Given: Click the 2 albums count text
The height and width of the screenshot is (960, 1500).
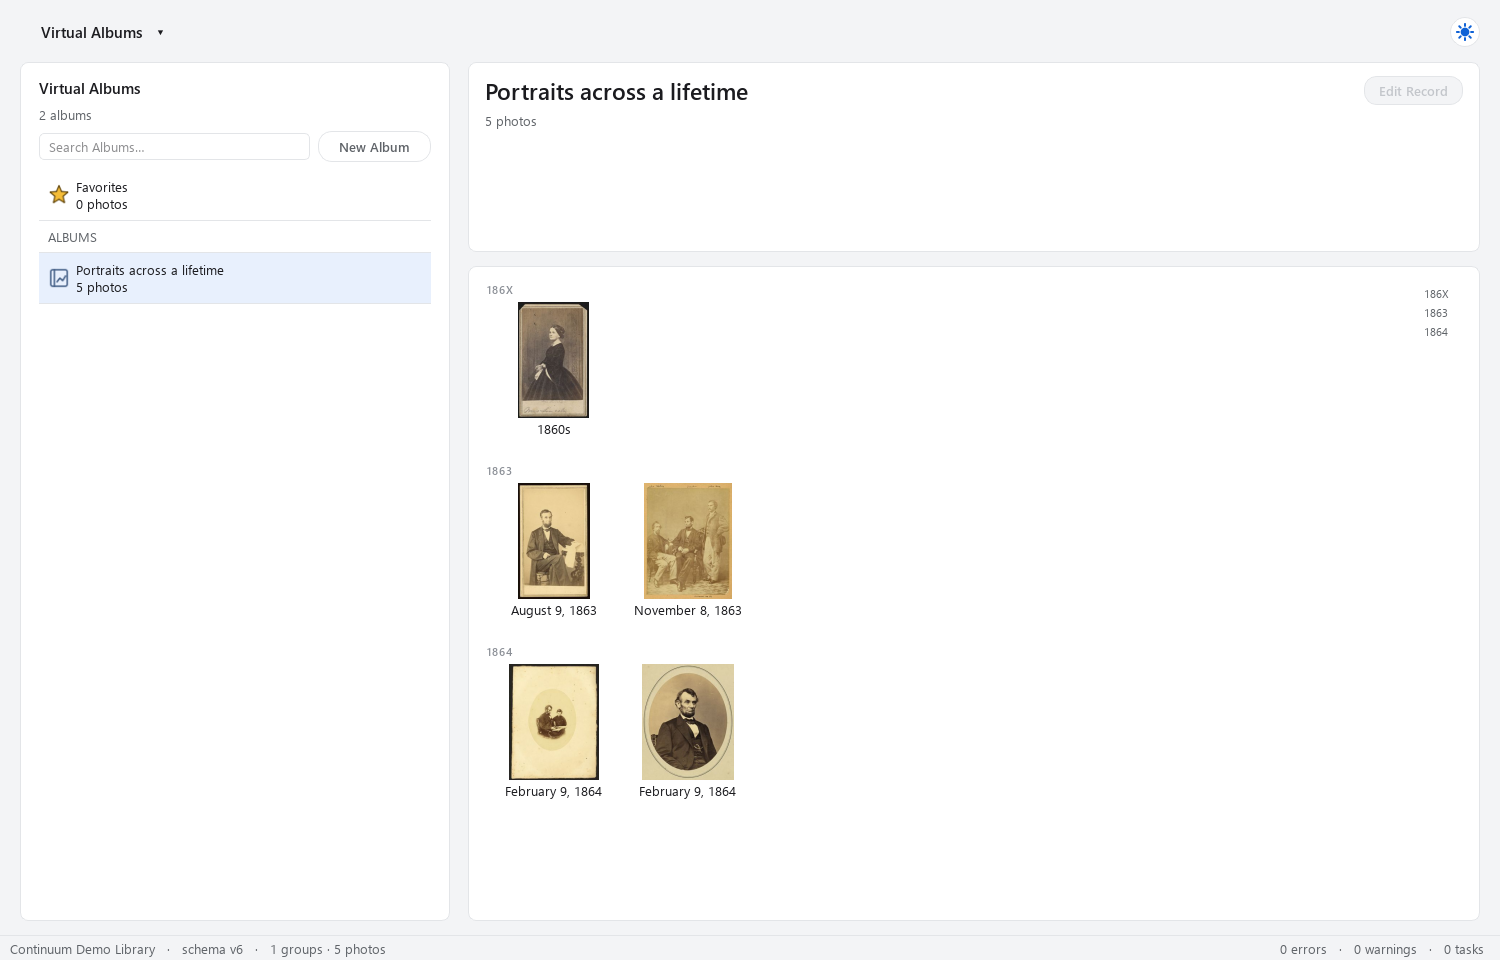Looking at the screenshot, I should (65, 116).
